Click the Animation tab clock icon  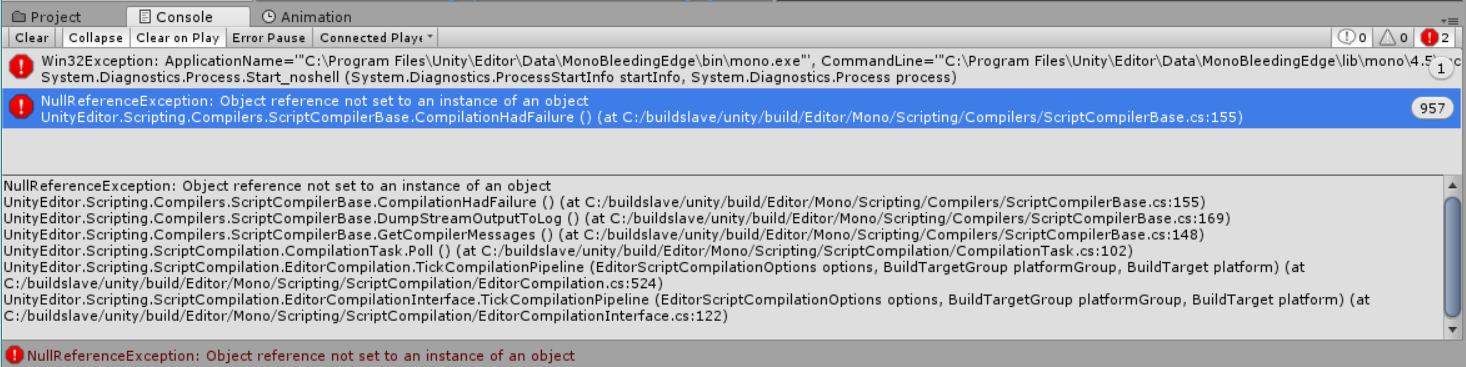click(x=269, y=17)
